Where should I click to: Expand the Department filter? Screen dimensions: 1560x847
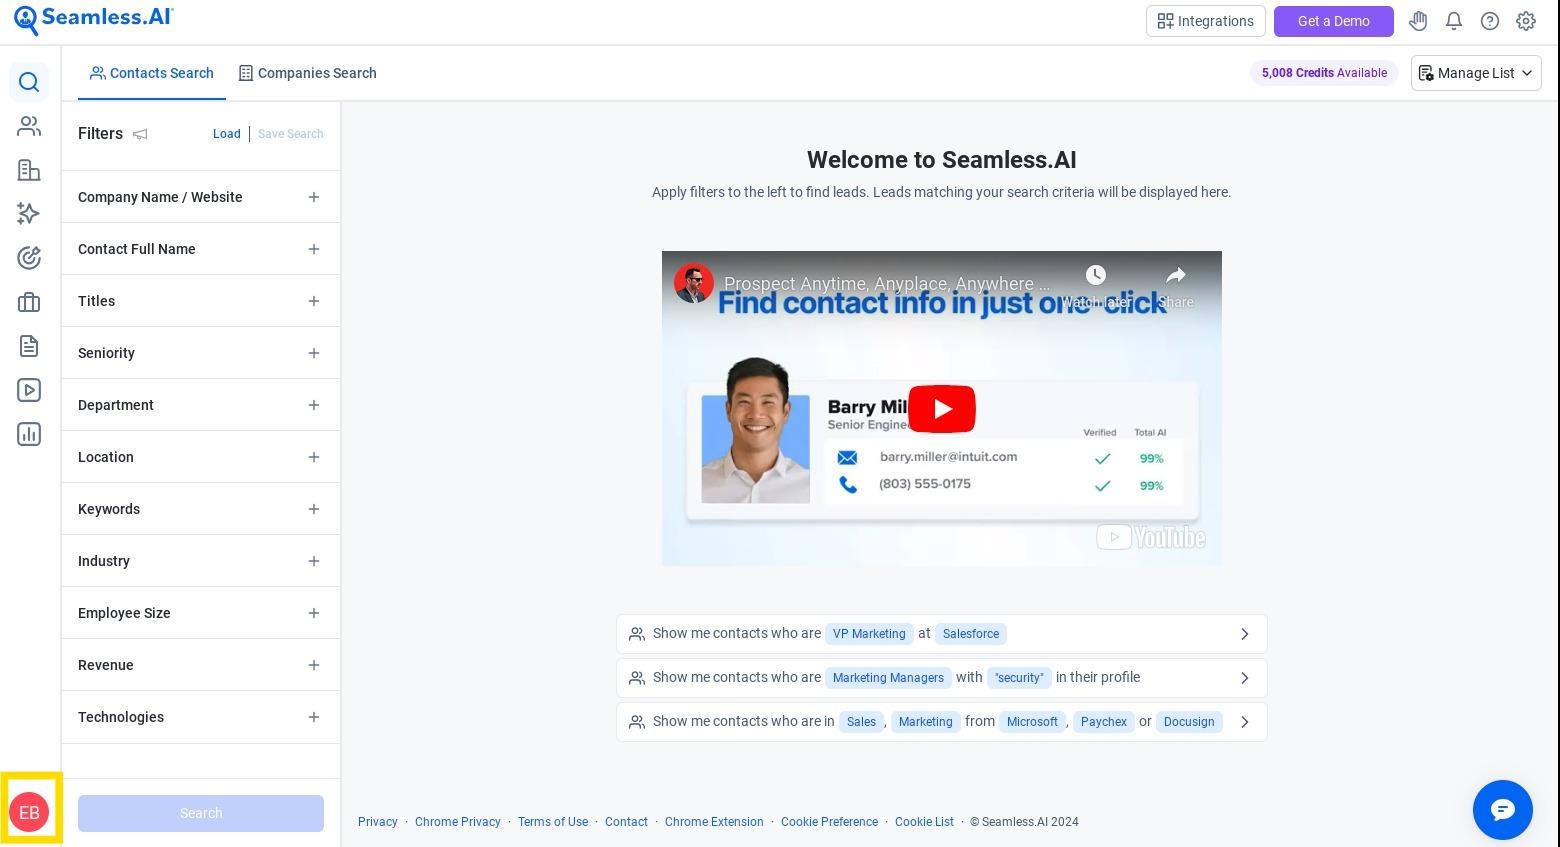(x=201, y=405)
